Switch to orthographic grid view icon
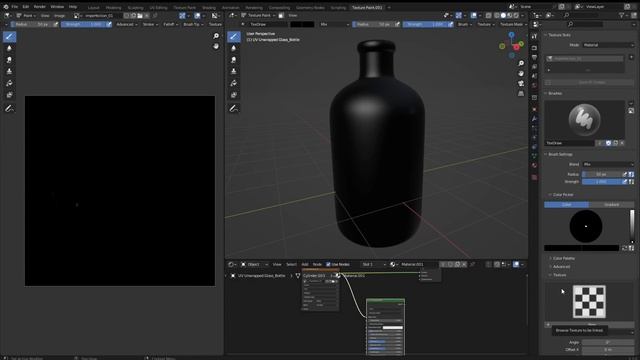The width and height of the screenshot is (640, 360). coord(521,94)
